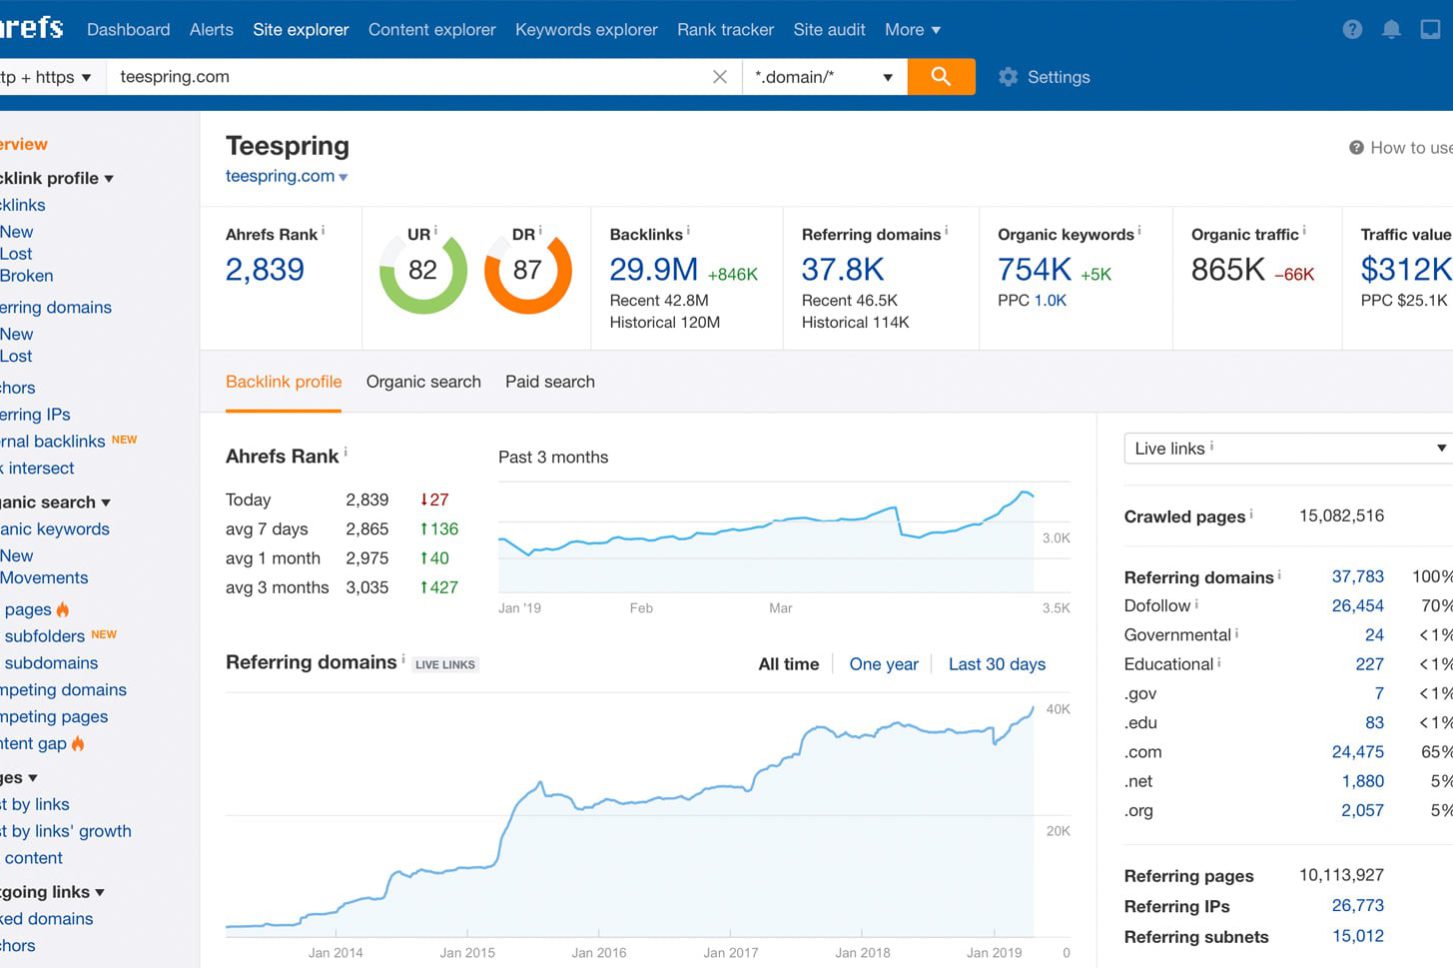Clear teespring.com using the X icon
Image resolution: width=1453 pixels, height=968 pixels.
(x=720, y=76)
